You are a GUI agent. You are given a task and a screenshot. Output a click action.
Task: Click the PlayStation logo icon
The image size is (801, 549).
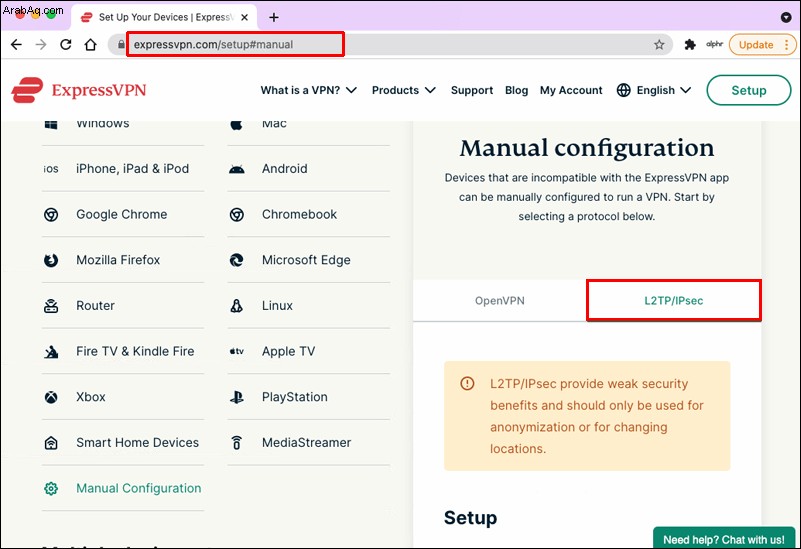(237, 397)
